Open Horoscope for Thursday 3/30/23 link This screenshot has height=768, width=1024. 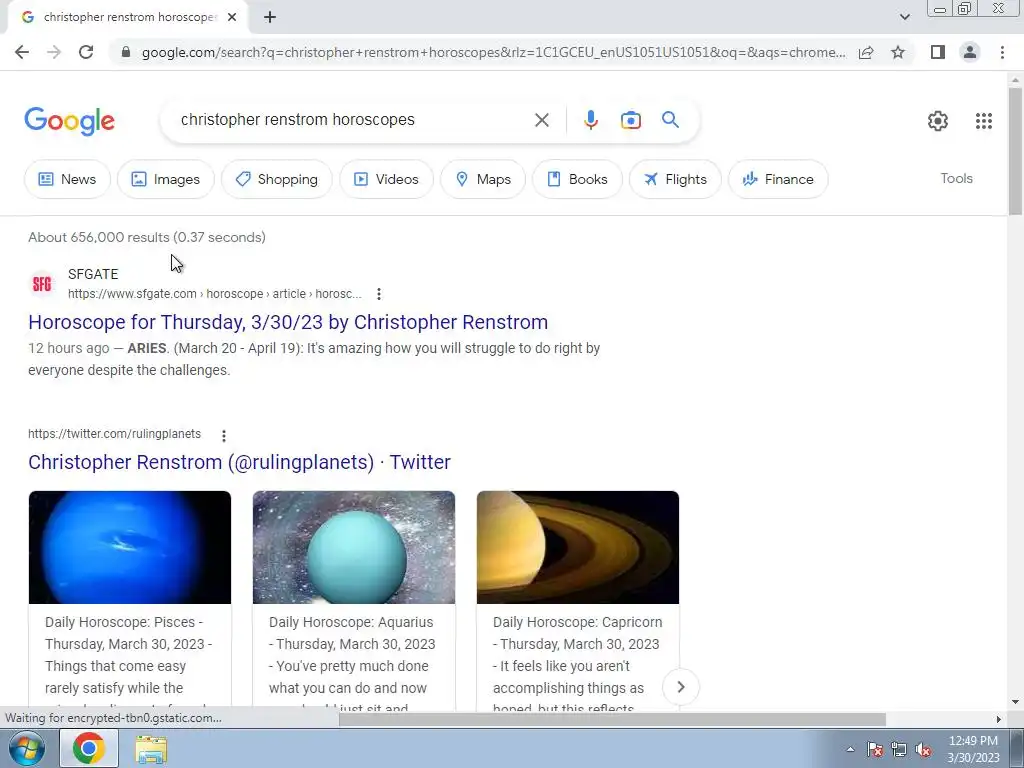coord(288,322)
